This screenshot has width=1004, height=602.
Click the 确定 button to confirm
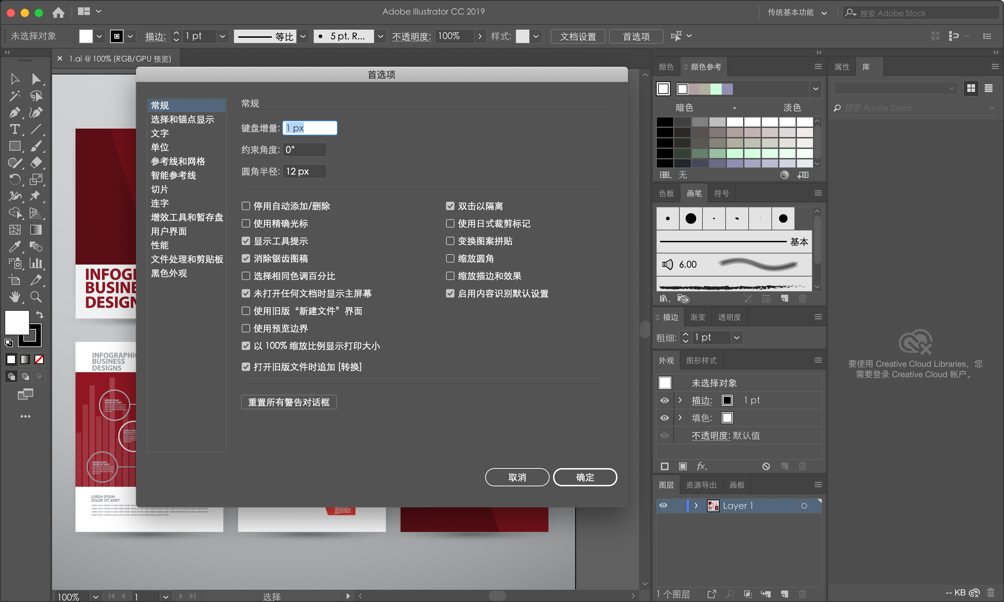point(584,477)
